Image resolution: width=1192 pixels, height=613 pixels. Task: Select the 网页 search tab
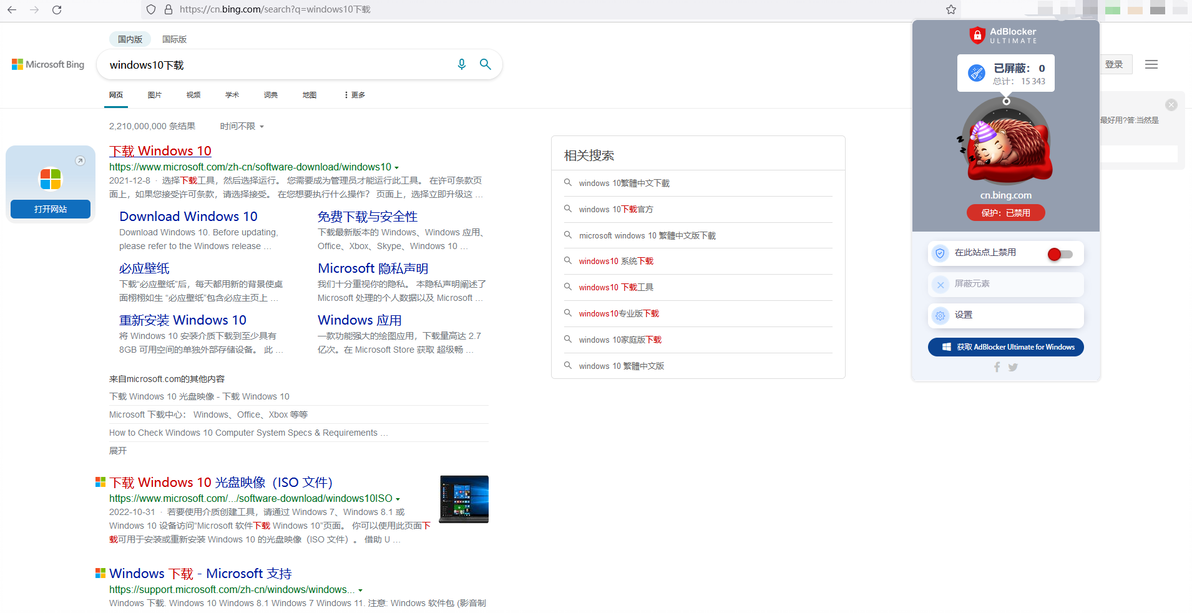click(x=116, y=95)
